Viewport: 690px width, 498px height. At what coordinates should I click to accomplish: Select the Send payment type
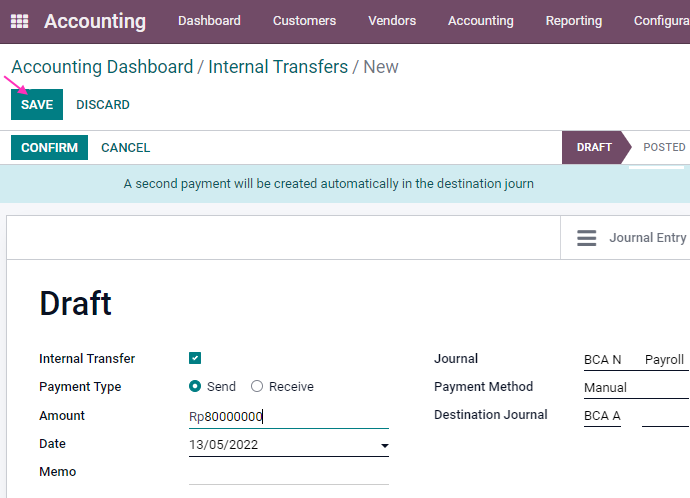click(196, 387)
